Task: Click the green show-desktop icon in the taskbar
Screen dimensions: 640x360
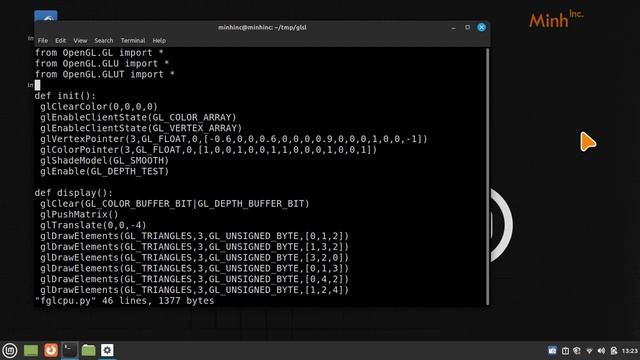Action: point(31,350)
